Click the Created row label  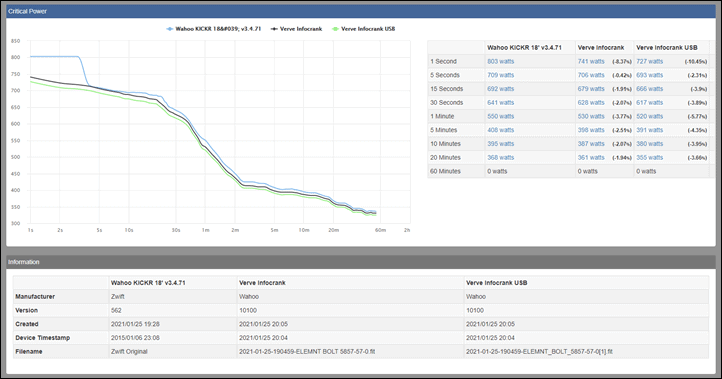27,324
